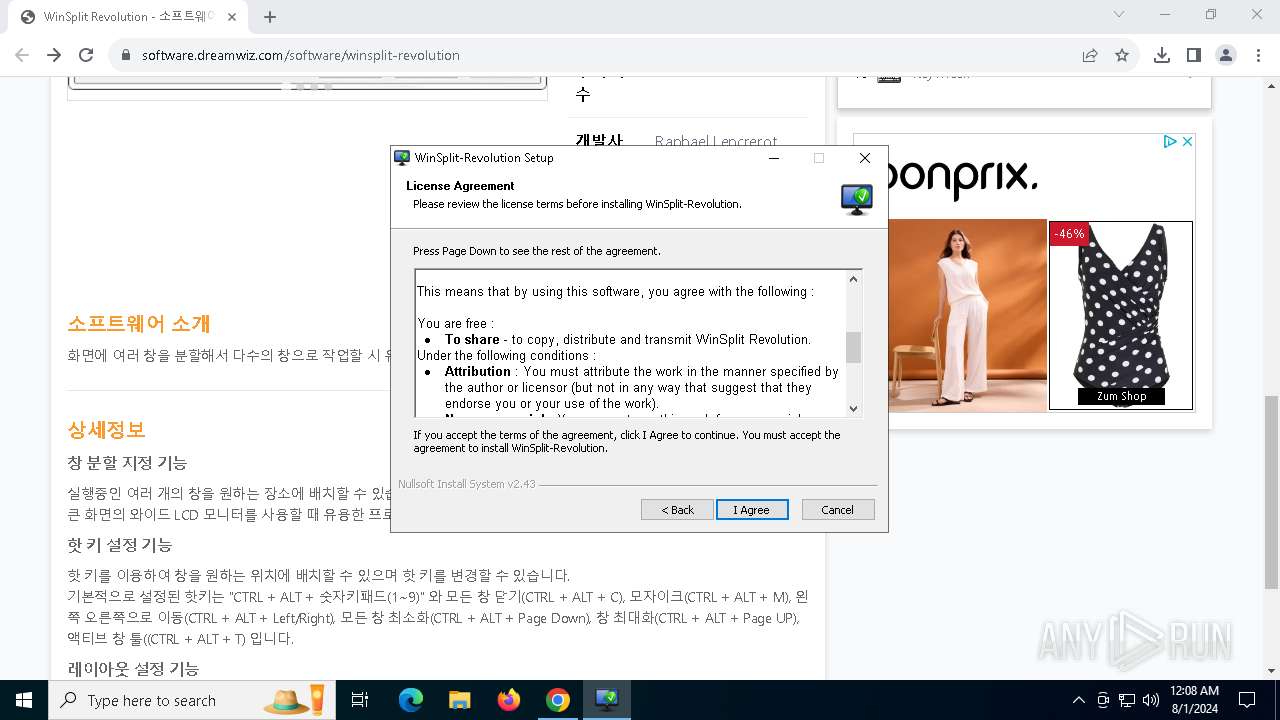Launch Firefox from taskbar
Screen dimensions: 1280x720
509,700
